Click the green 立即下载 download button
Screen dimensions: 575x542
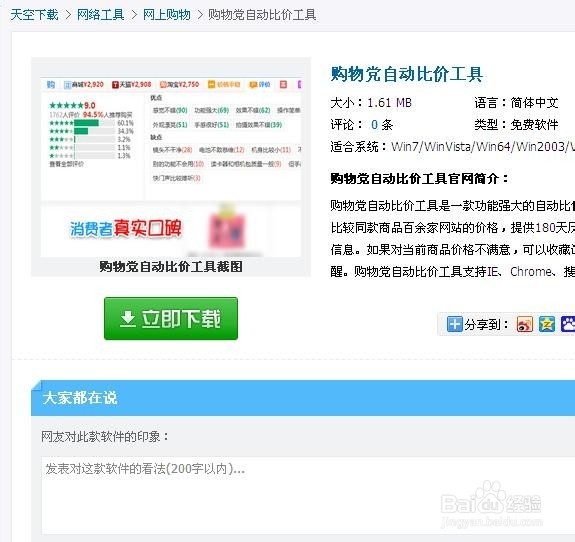pyautogui.click(x=171, y=318)
